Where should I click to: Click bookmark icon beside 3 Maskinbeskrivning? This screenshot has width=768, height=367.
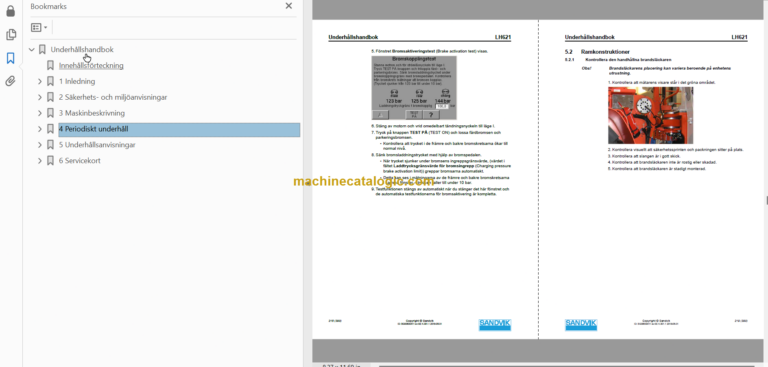[50, 113]
